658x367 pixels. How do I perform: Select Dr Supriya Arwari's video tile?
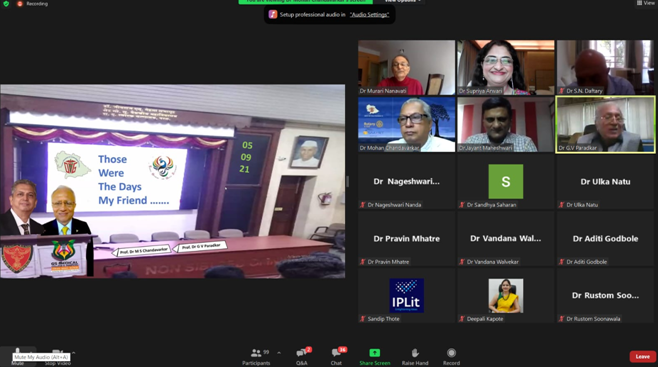click(506, 68)
